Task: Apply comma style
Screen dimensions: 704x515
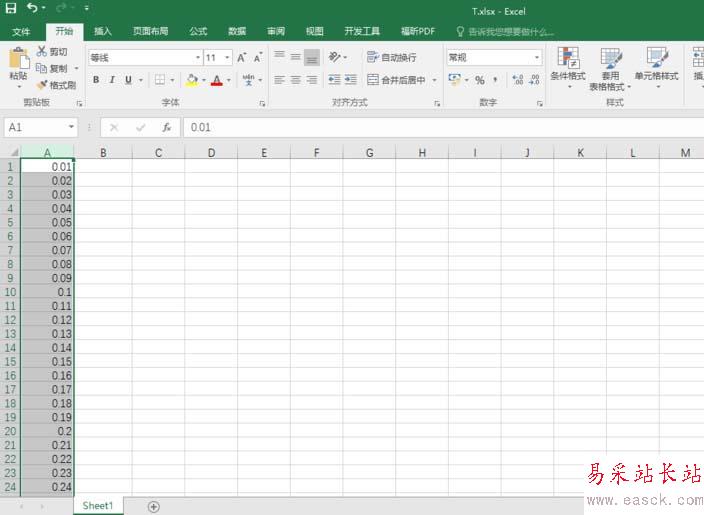Action: 496,80
